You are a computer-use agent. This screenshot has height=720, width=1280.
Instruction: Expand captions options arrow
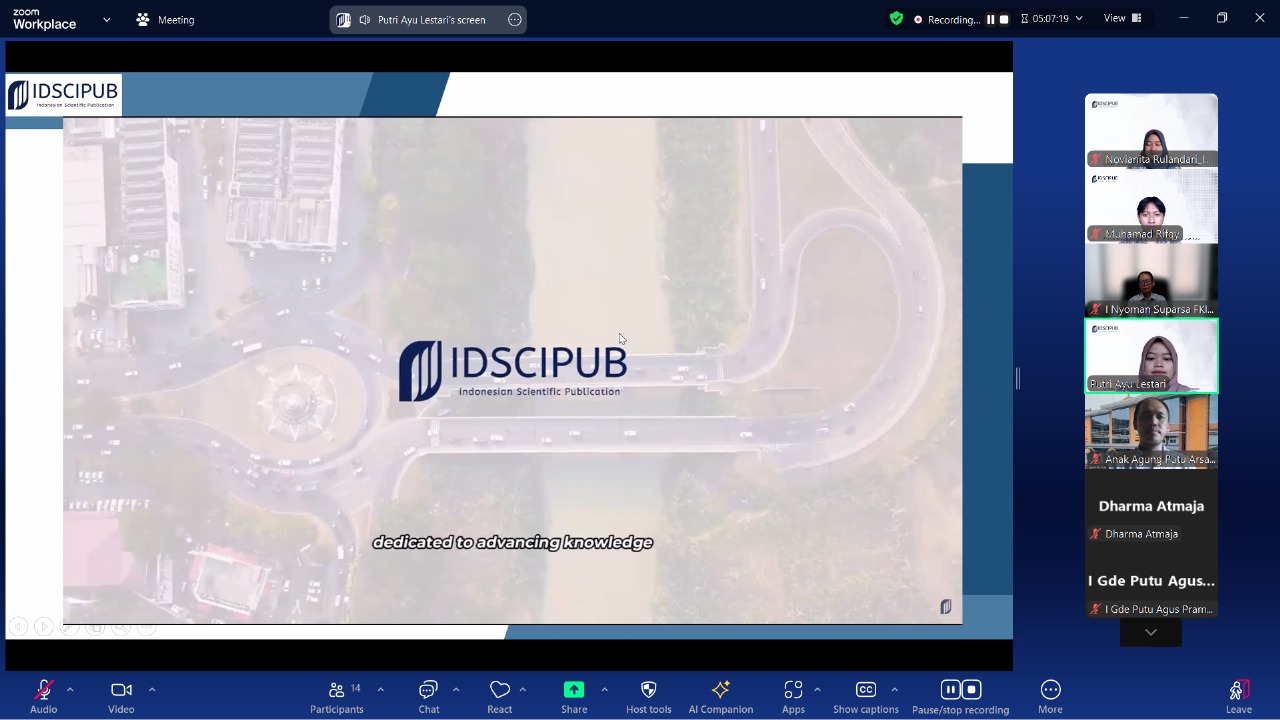coord(894,689)
